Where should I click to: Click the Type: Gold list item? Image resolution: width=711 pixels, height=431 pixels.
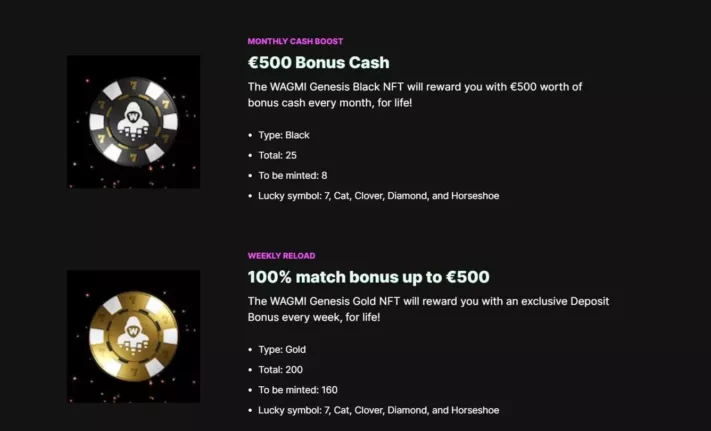[282, 349]
